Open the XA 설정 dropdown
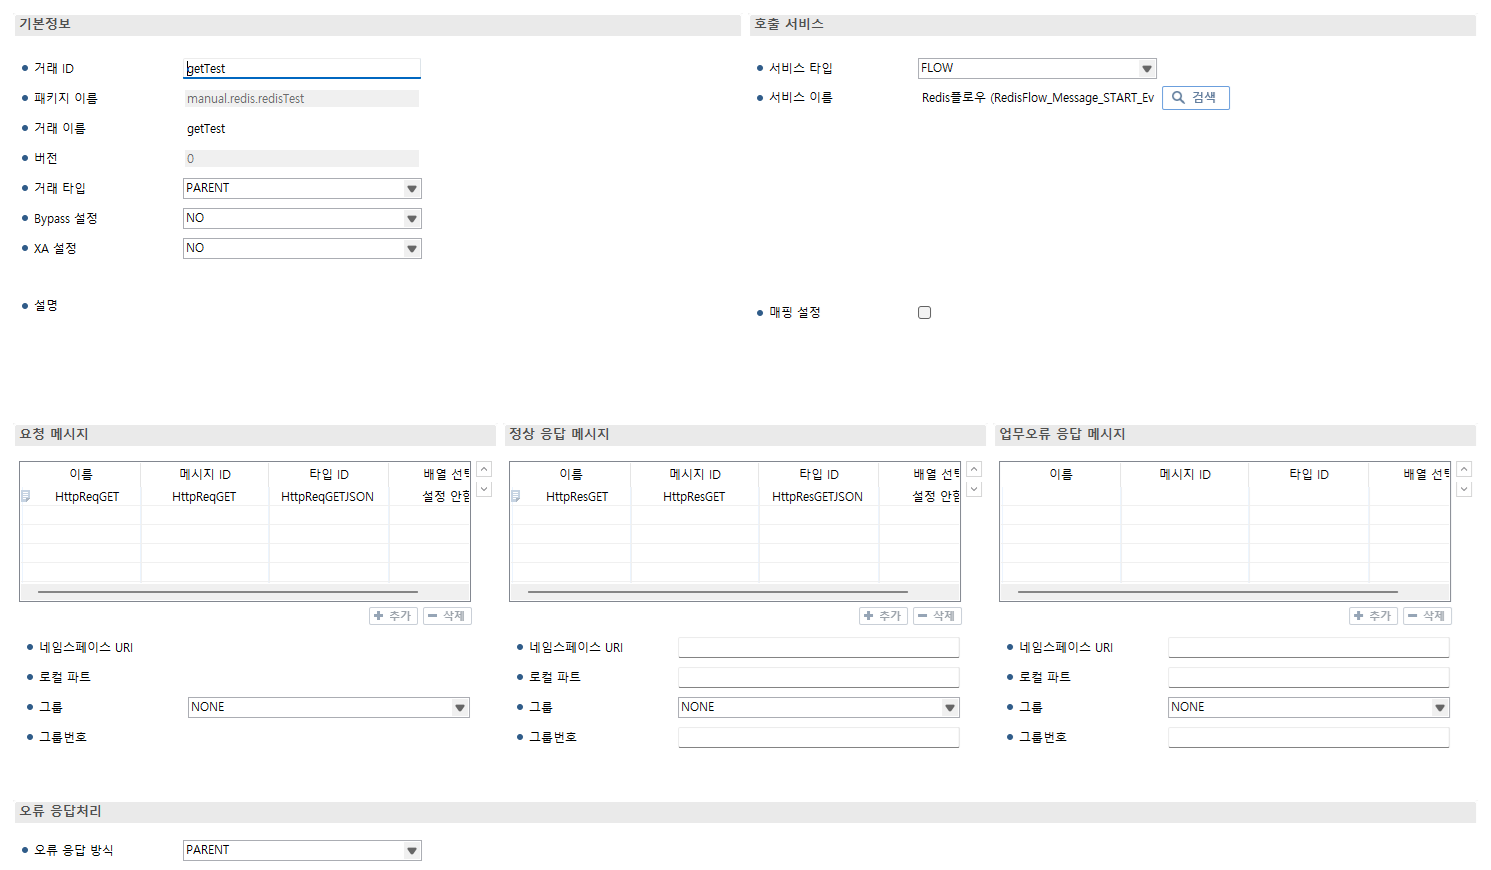The height and width of the screenshot is (870, 1491). pos(302,248)
